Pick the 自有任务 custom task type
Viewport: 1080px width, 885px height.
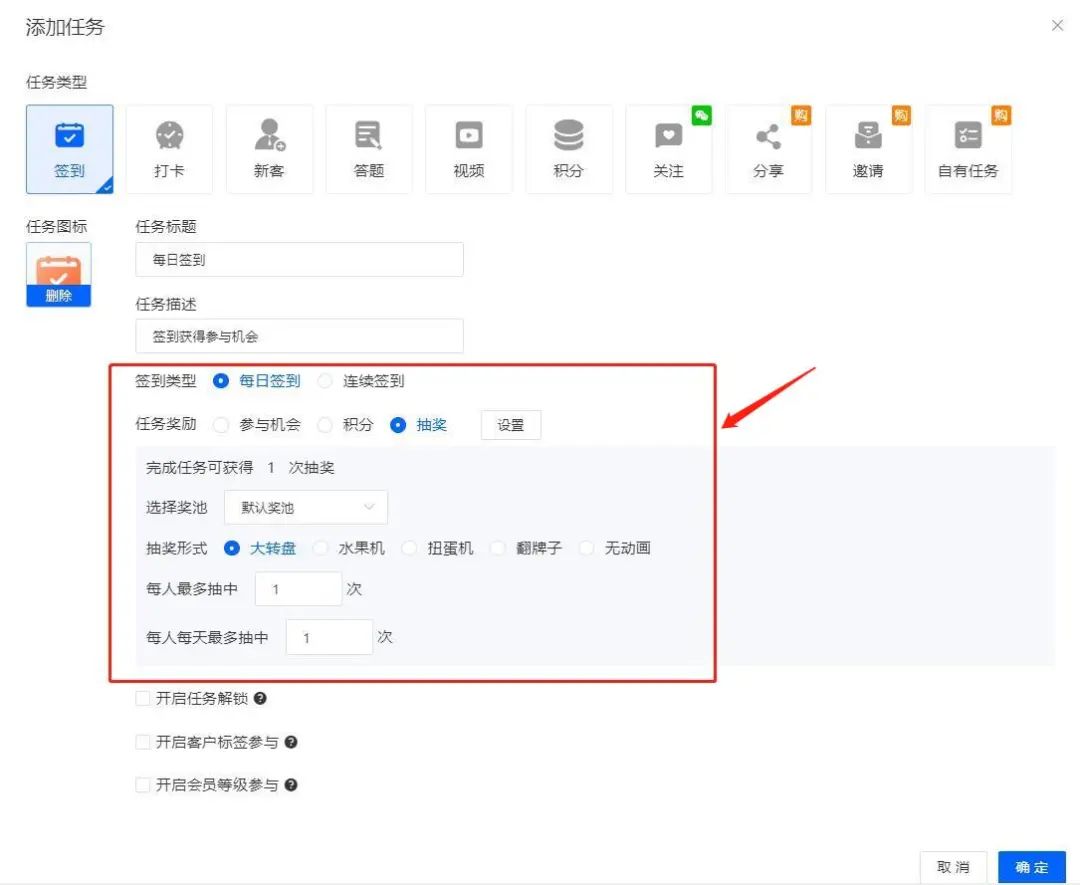click(x=968, y=149)
